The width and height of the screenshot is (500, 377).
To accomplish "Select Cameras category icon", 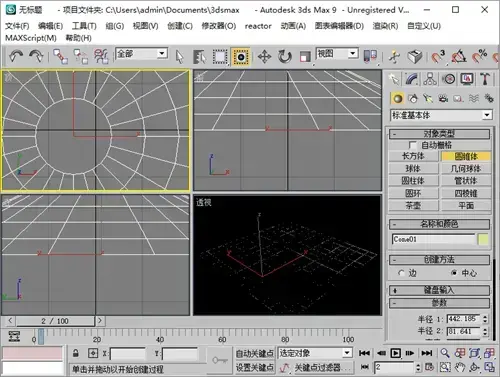I will (x=443, y=99).
